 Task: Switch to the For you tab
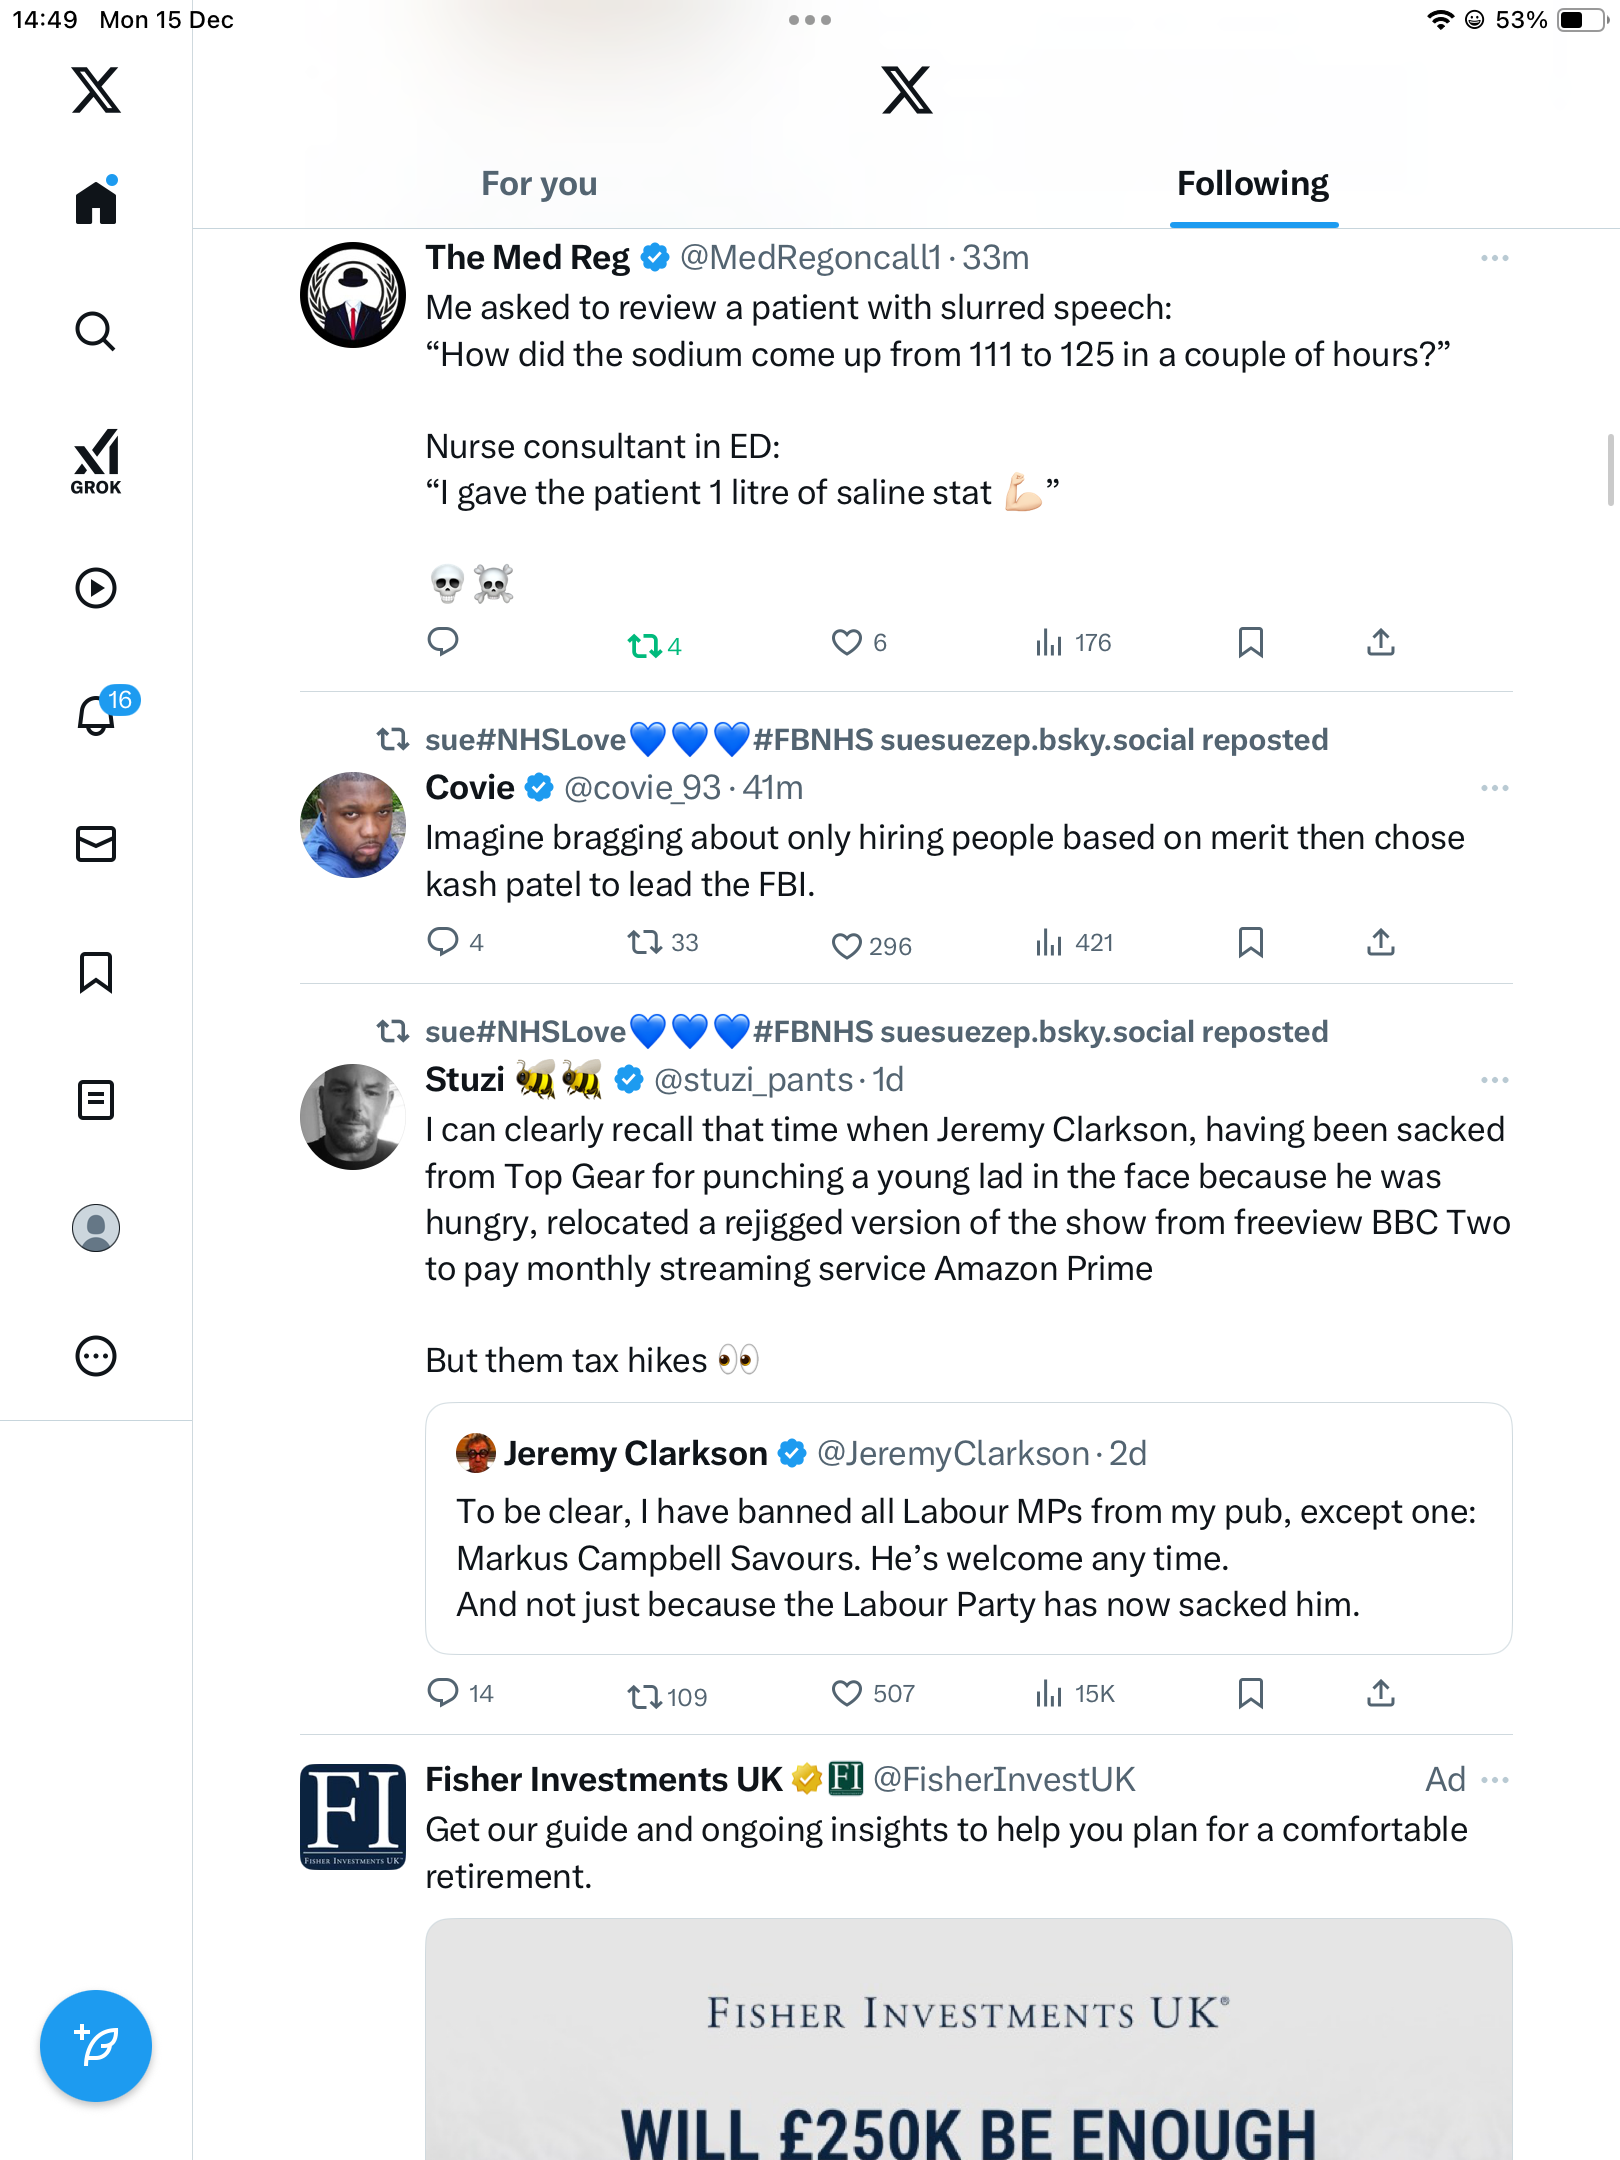coord(539,184)
